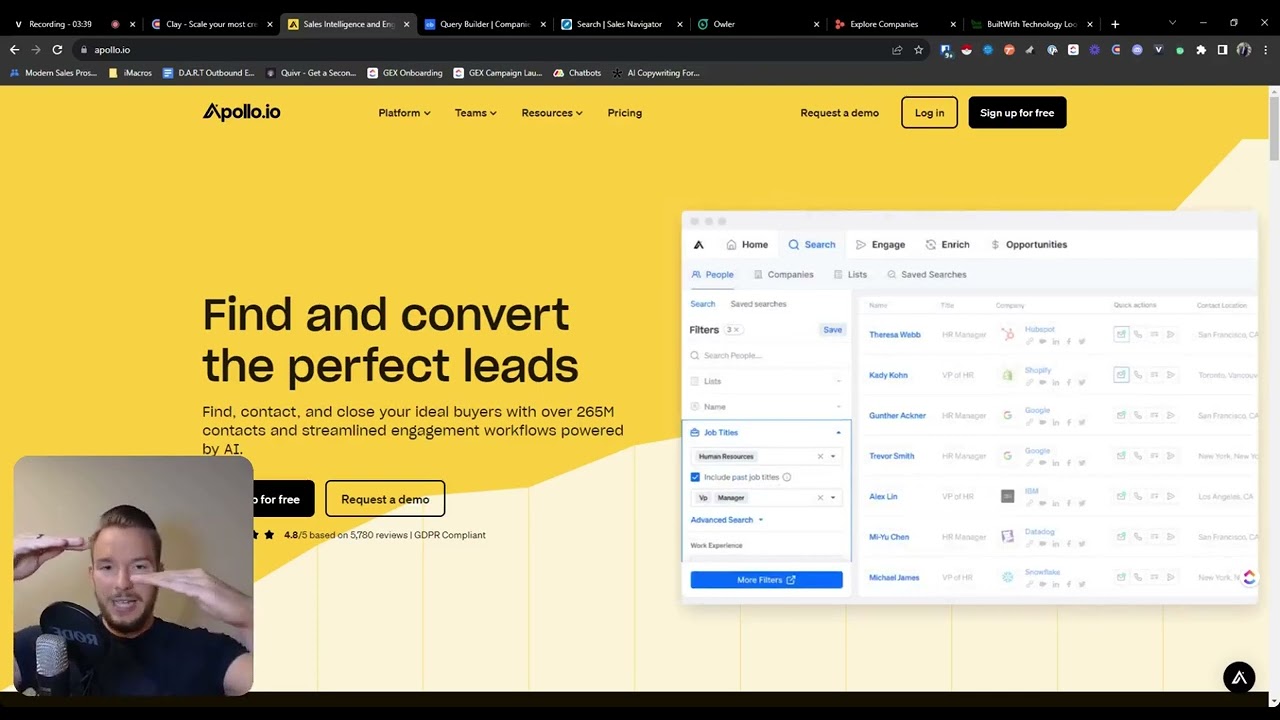Viewport: 1280px width, 720px height.
Task: Click Request a demo hero button
Action: (385, 499)
